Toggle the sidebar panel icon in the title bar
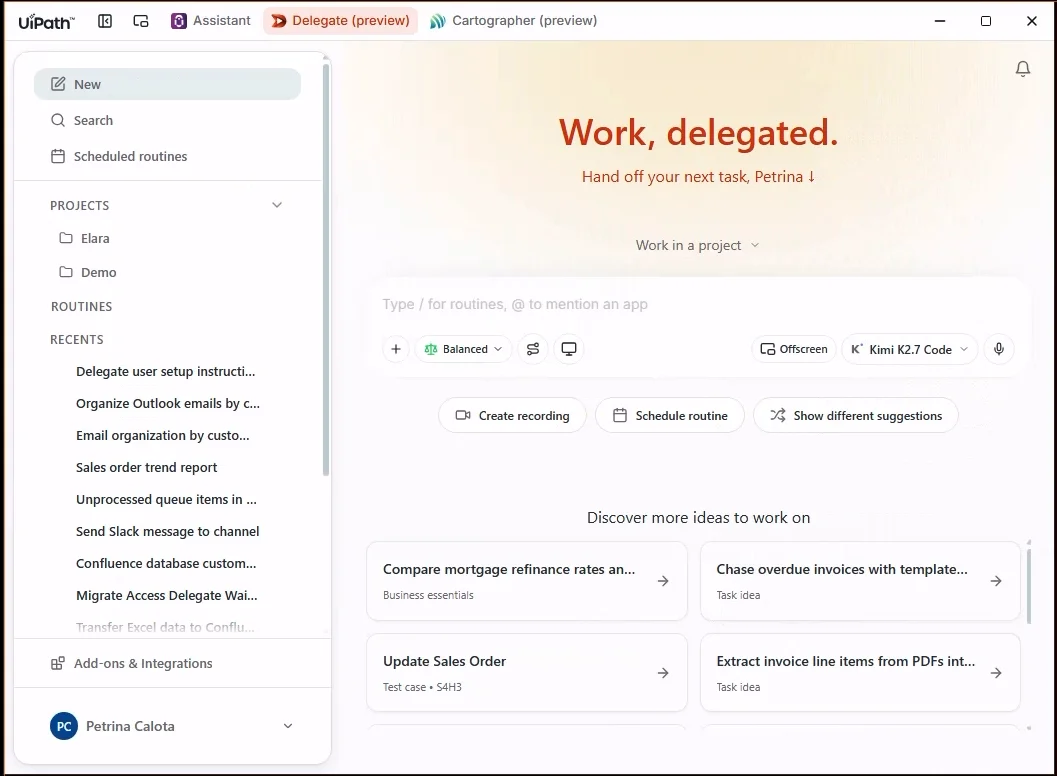 tap(105, 21)
